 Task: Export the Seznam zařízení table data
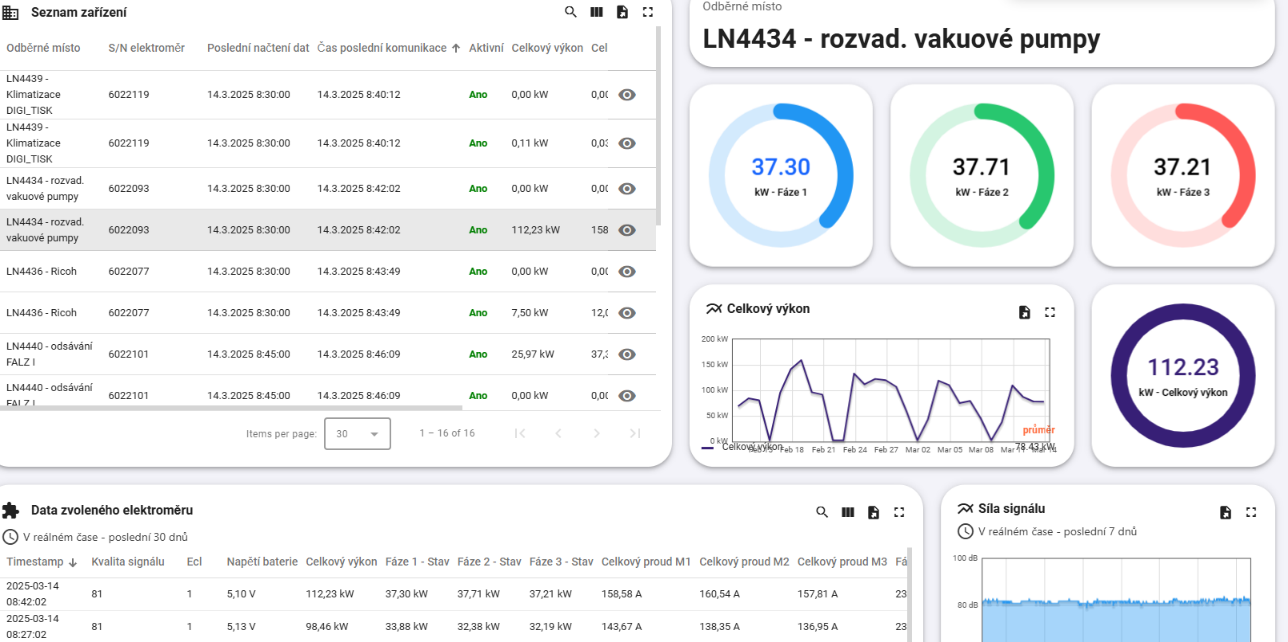pos(622,12)
